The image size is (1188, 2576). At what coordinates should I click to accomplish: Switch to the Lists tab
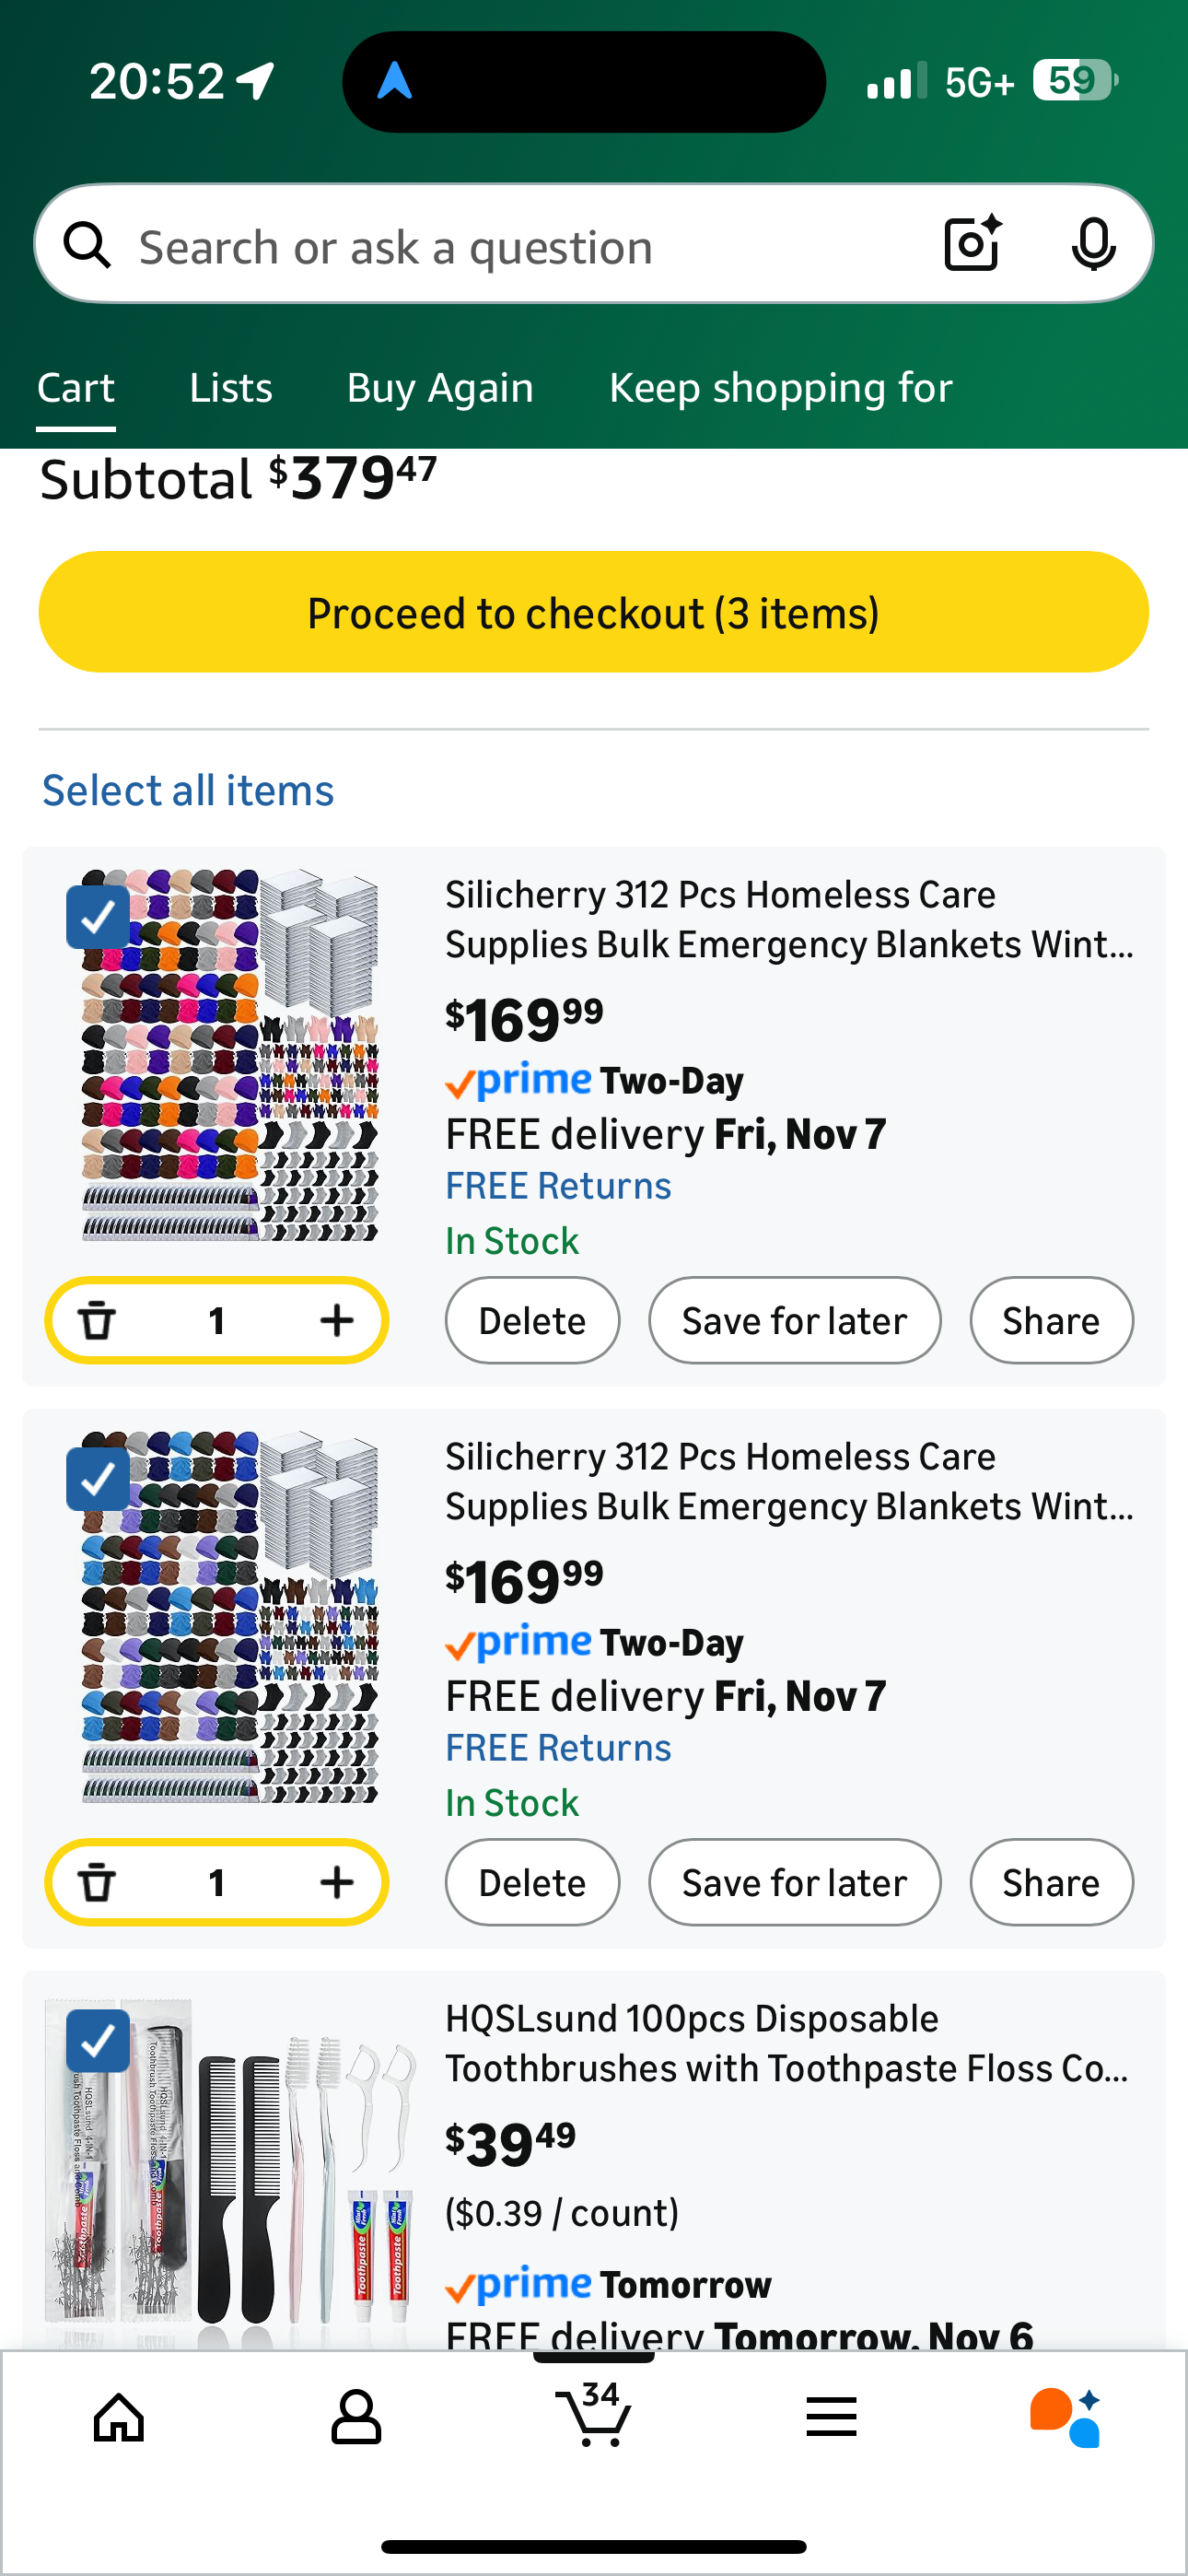(x=231, y=388)
